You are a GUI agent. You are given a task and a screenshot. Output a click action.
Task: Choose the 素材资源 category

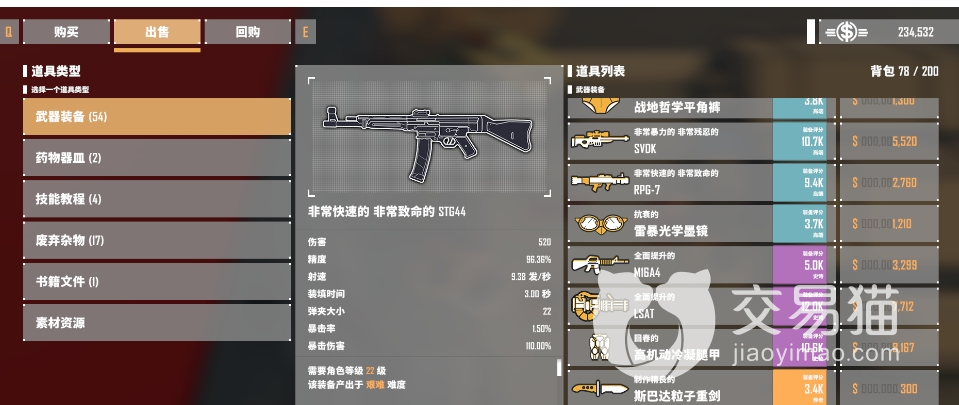[157, 322]
